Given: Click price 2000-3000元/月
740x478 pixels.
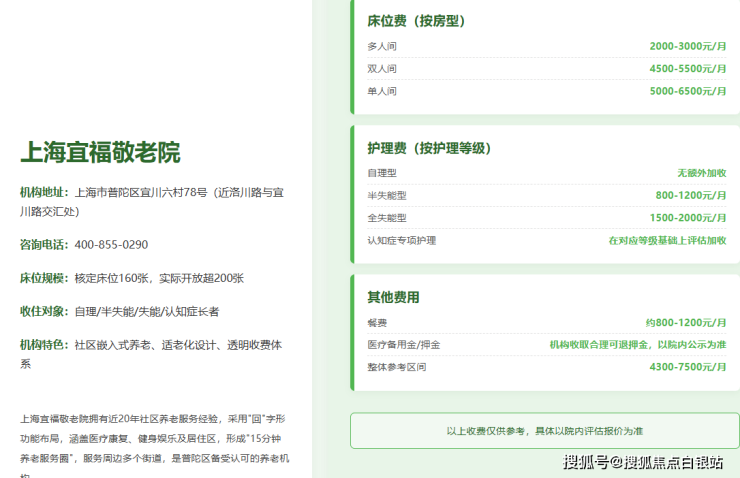Looking at the screenshot, I should coord(688,46).
